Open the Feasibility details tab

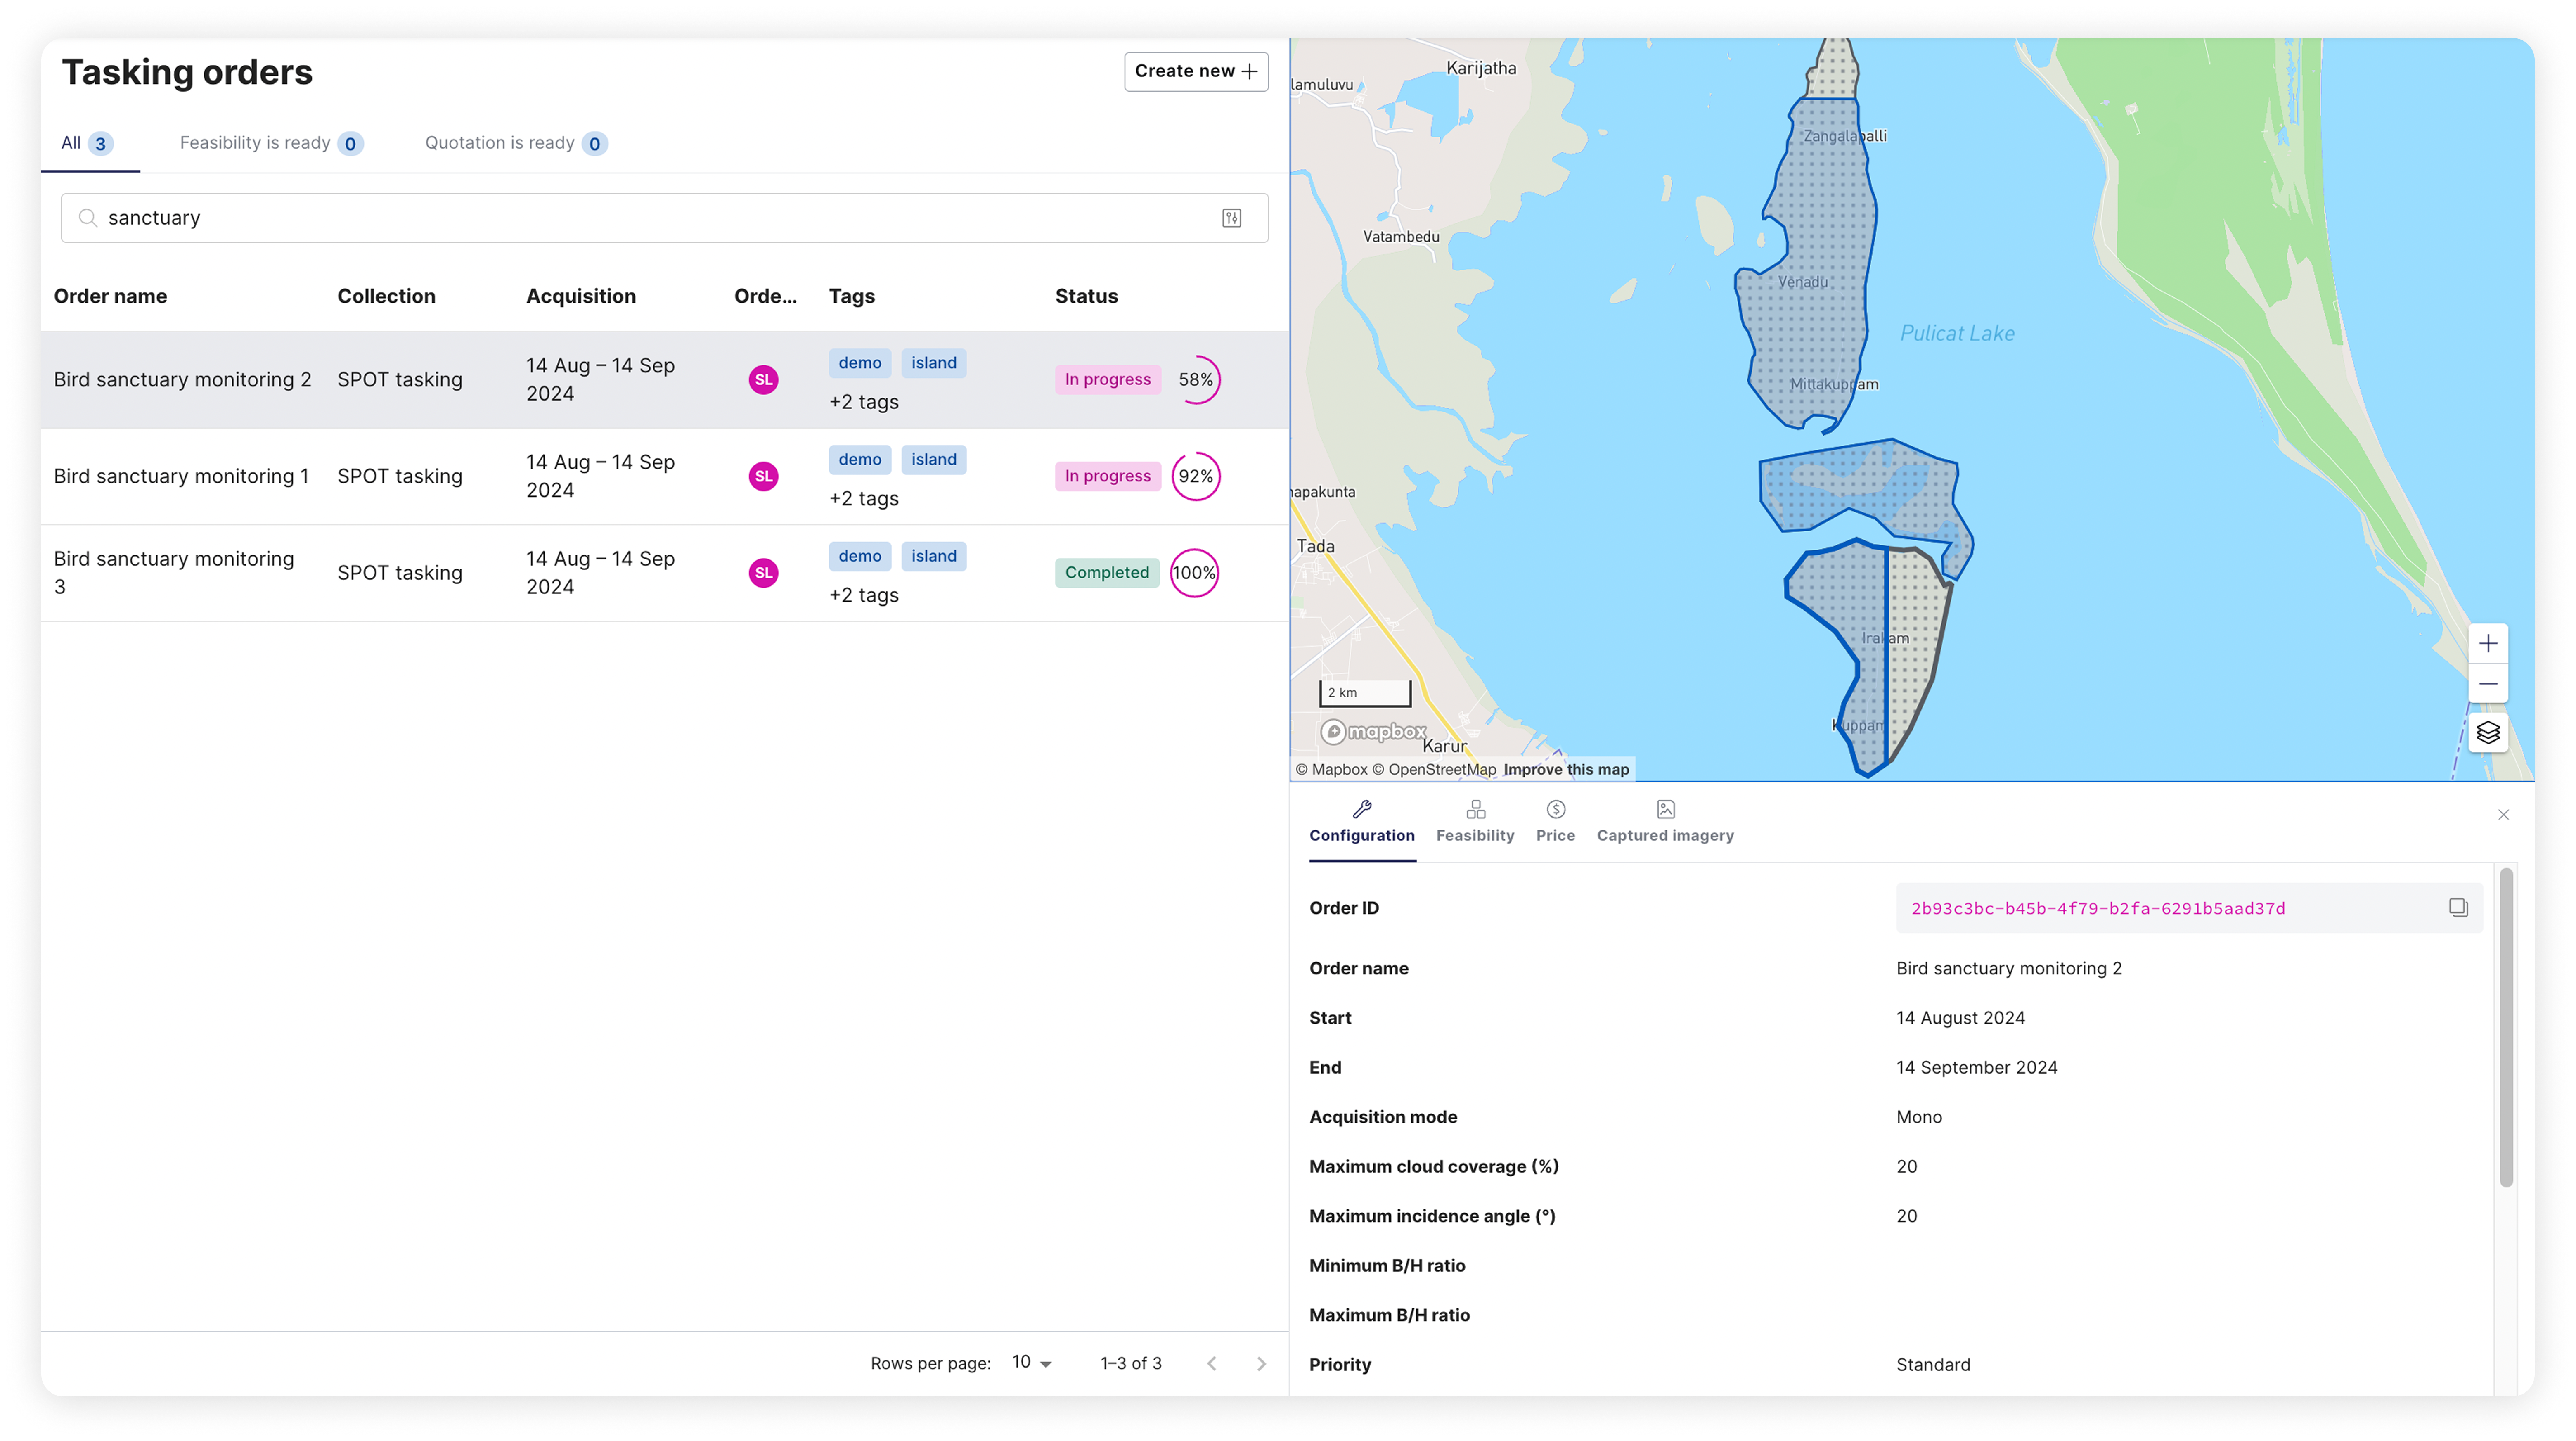pyautogui.click(x=1475, y=822)
